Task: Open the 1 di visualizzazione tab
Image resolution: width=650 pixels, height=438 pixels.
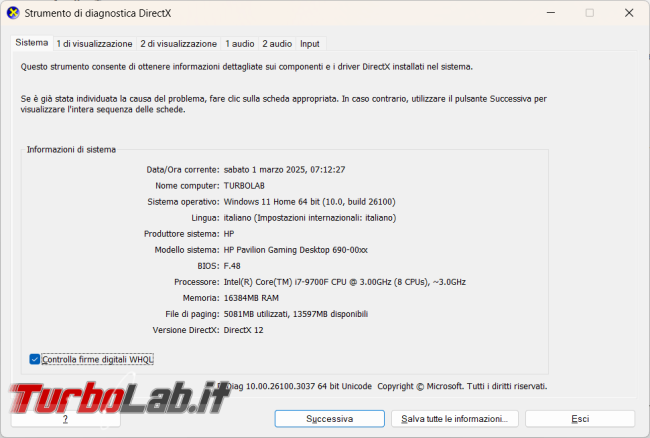Action: point(95,44)
